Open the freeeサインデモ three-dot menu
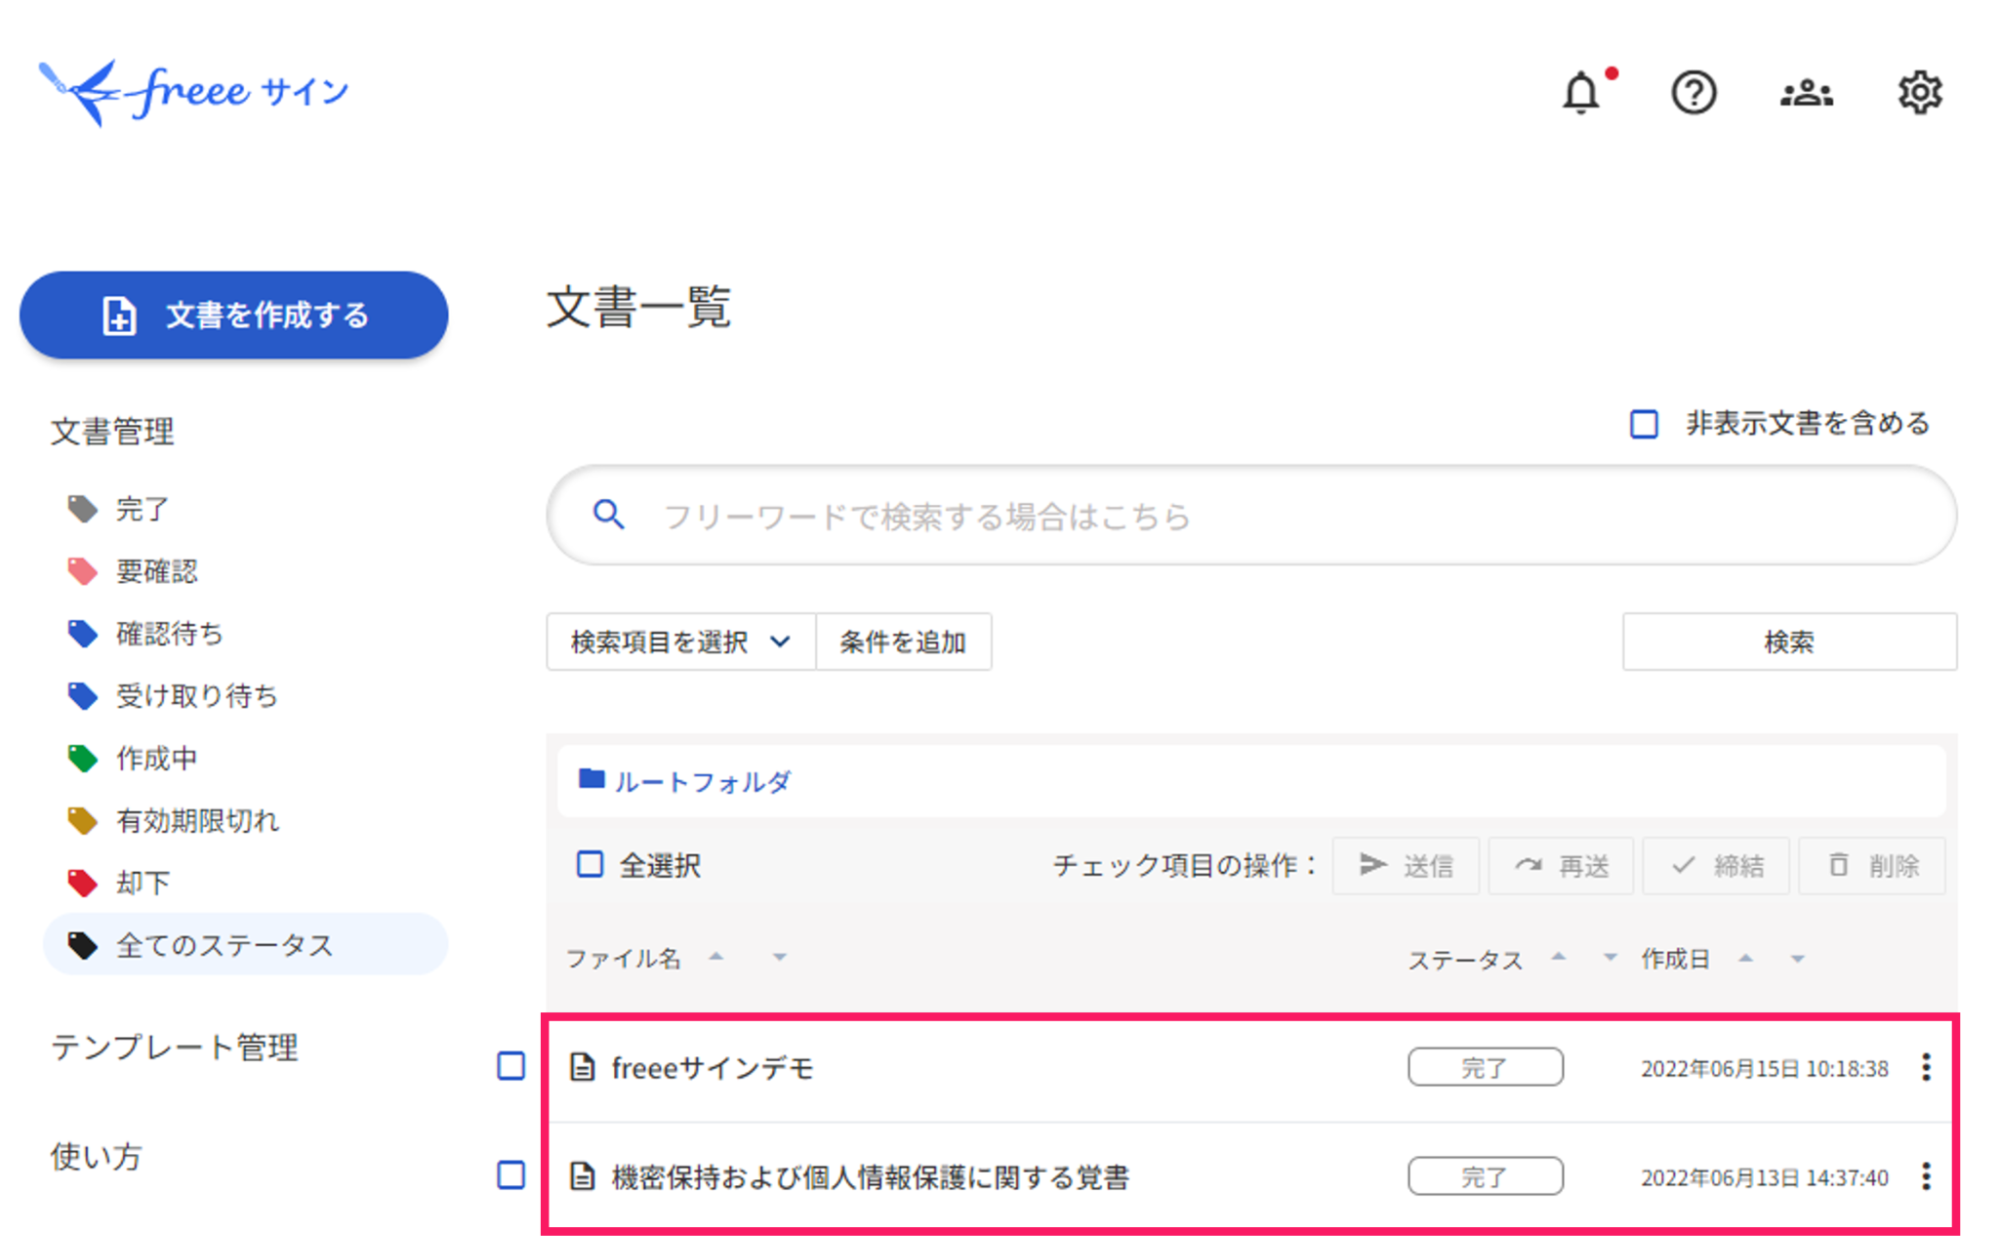1998x1249 pixels. (x=1926, y=1068)
